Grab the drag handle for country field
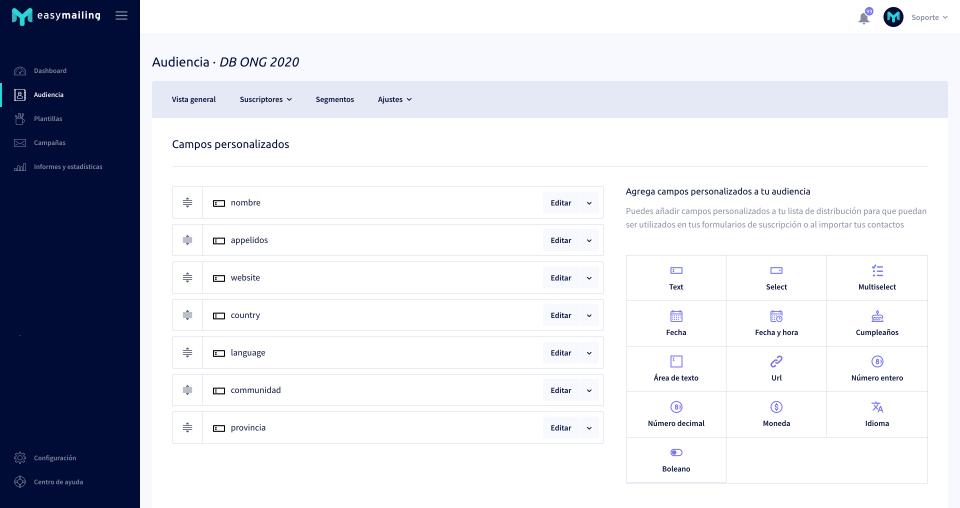 point(187,315)
